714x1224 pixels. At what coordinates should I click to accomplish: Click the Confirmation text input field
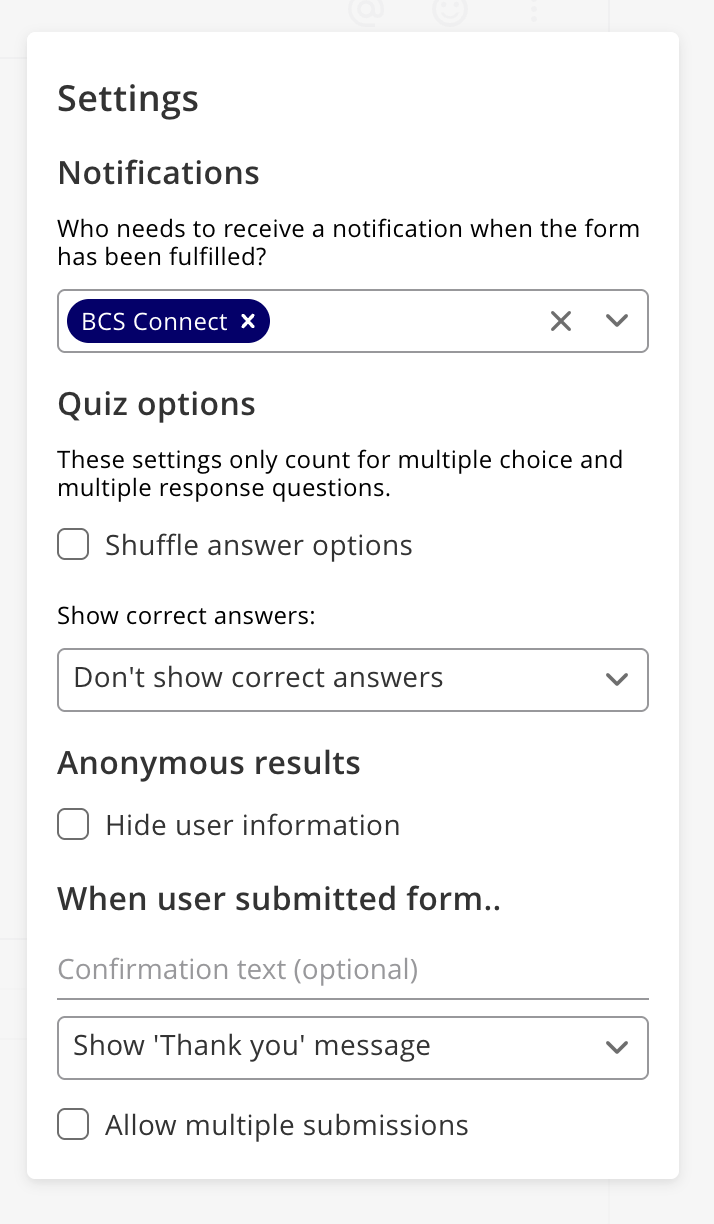pyautogui.click(x=353, y=970)
